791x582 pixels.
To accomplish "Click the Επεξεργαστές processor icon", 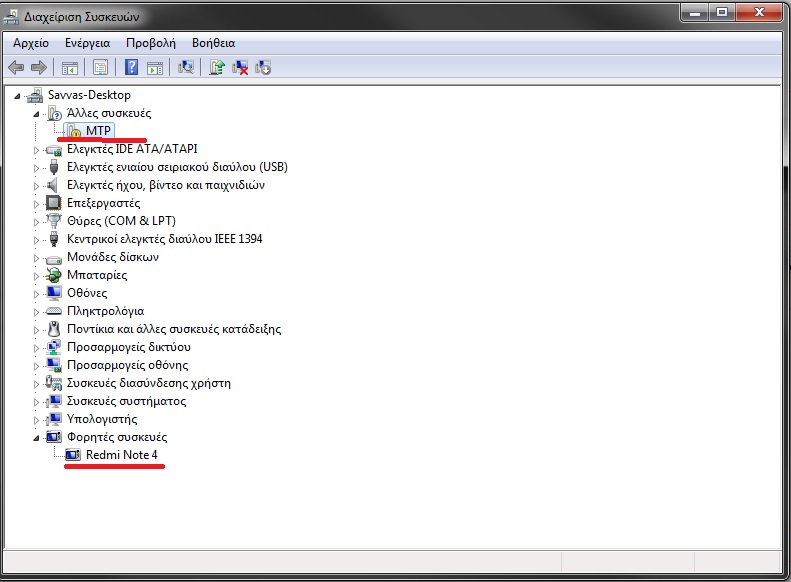I will (x=53, y=203).
